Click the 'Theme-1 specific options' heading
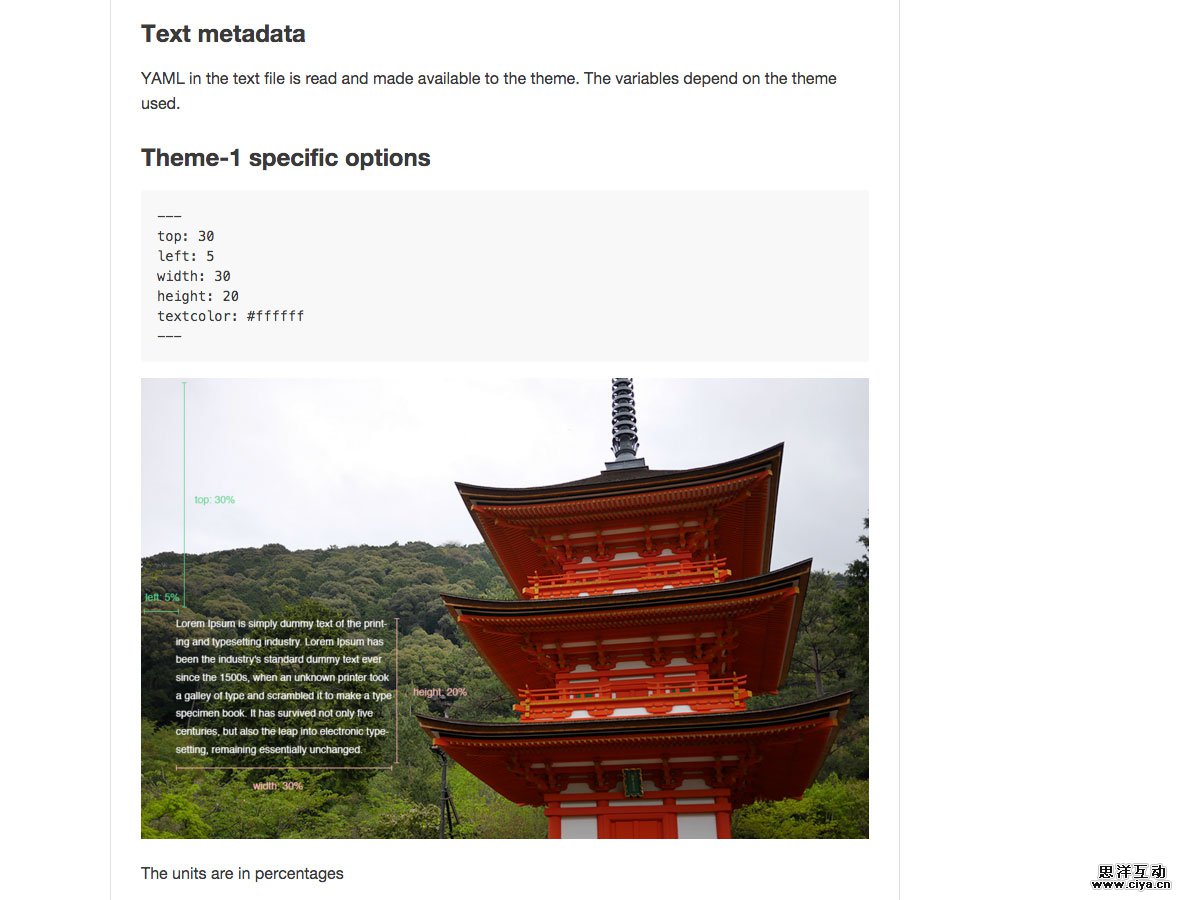Screen dimensions: 1200x900 [x=286, y=158]
